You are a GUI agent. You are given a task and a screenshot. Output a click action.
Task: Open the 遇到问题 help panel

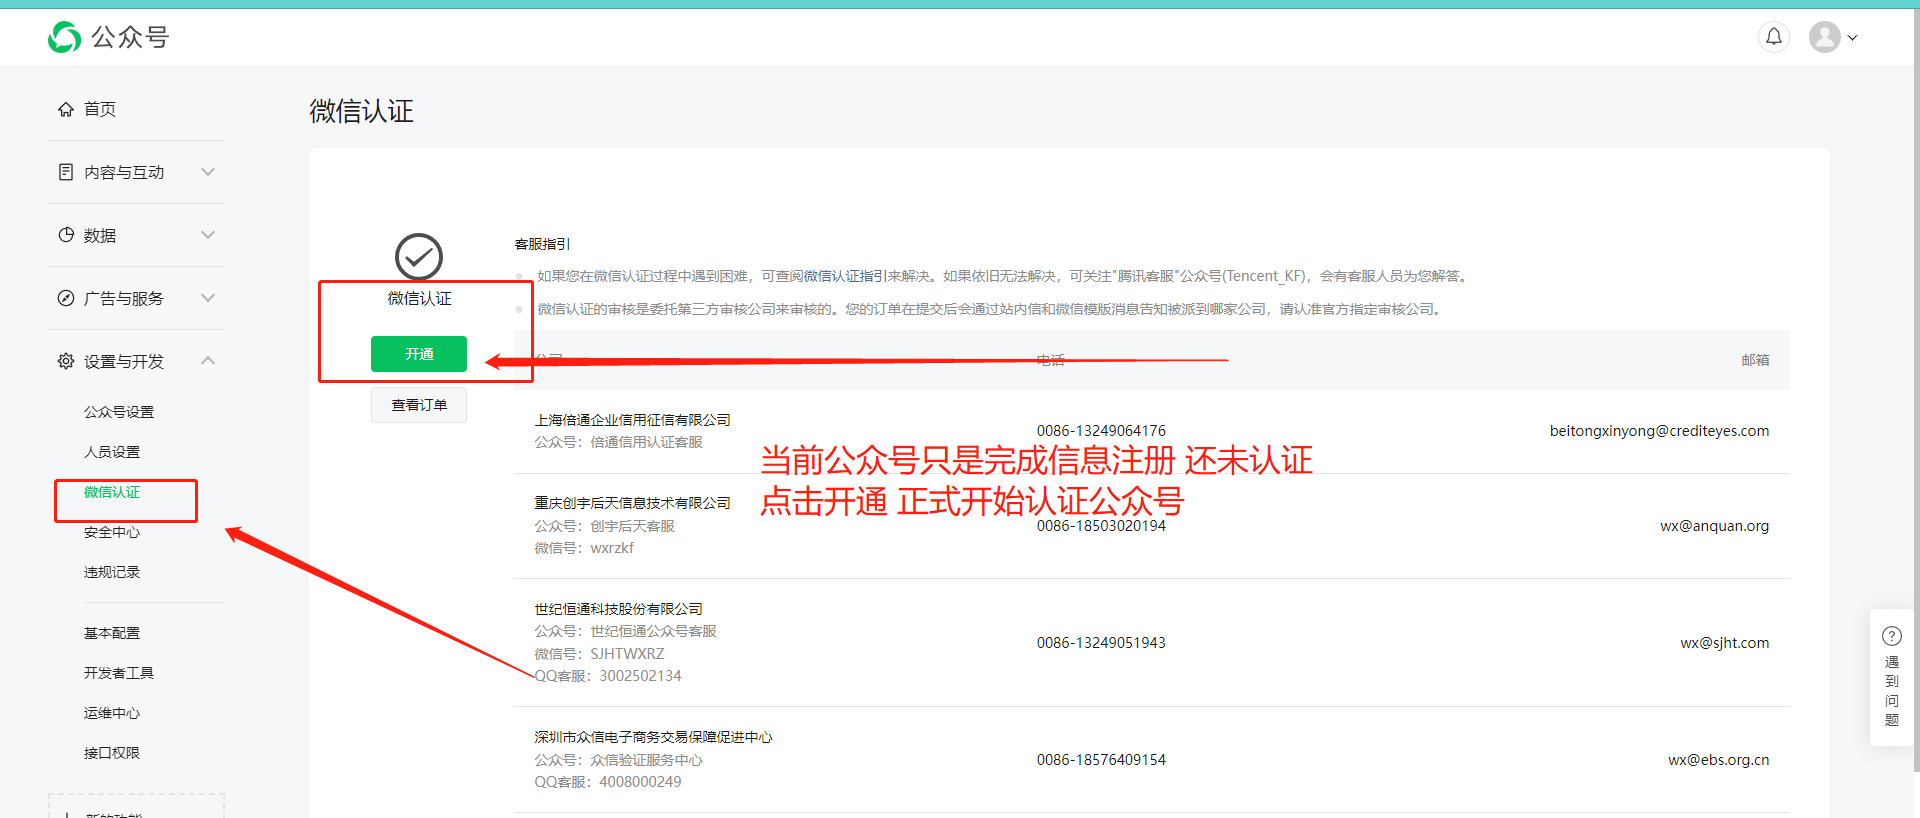click(1892, 678)
